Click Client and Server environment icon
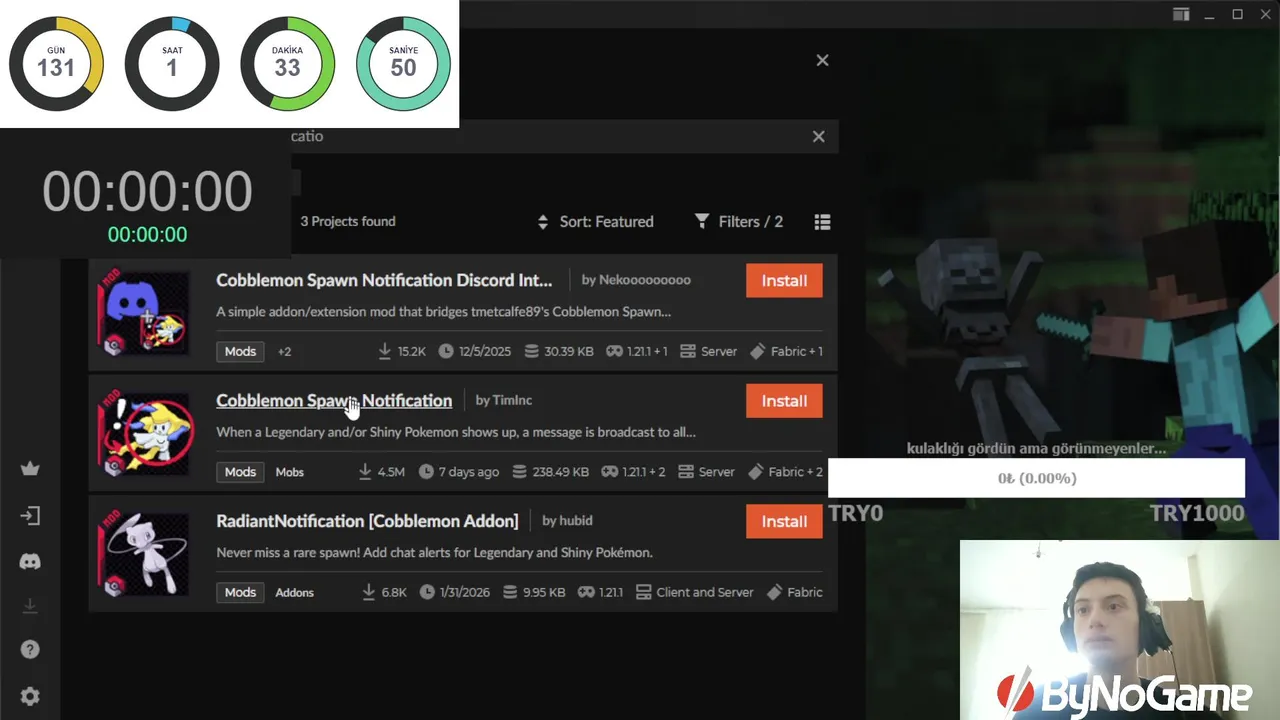This screenshot has width=1280, height=720. point(644,592)
